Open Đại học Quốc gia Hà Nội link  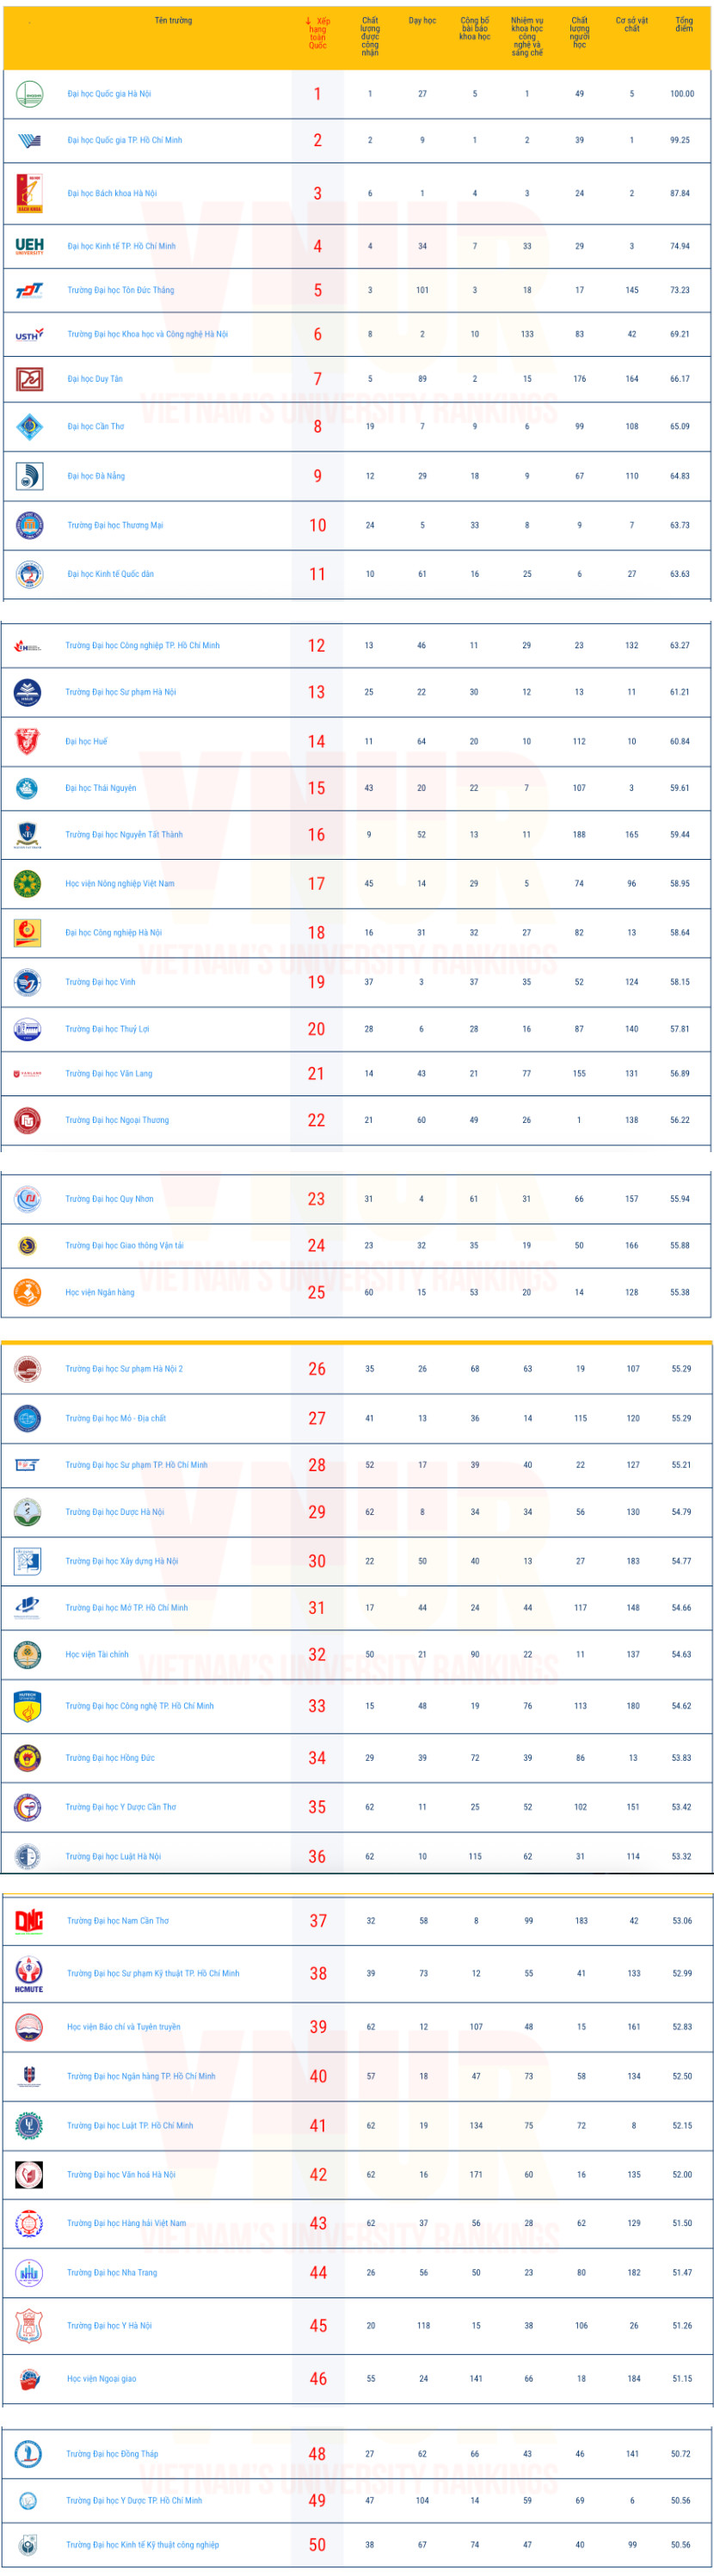pyautogui.click(x=109, y=94)
